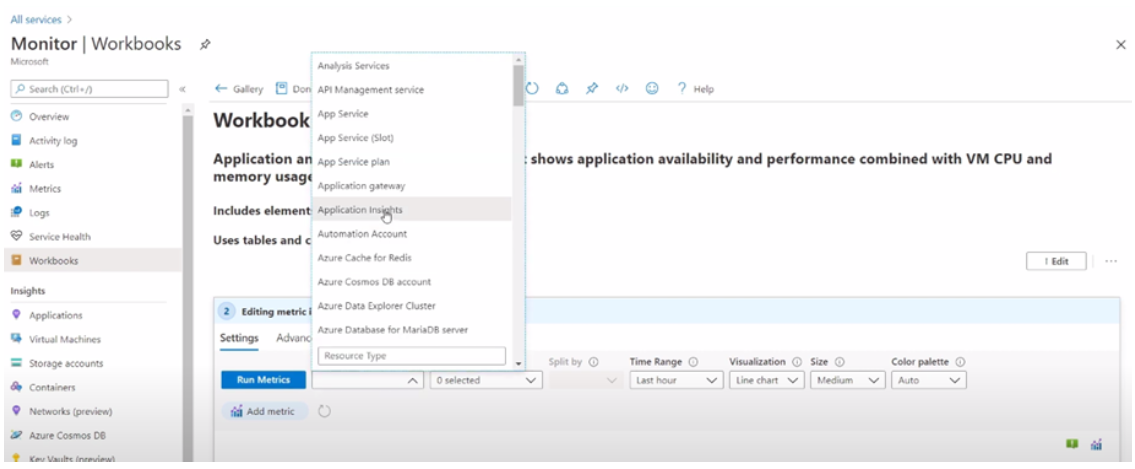This screenshot has width=1135, height=469.
Task: Select Analysis Services from the dropdown list
Action: coord(411,66)
